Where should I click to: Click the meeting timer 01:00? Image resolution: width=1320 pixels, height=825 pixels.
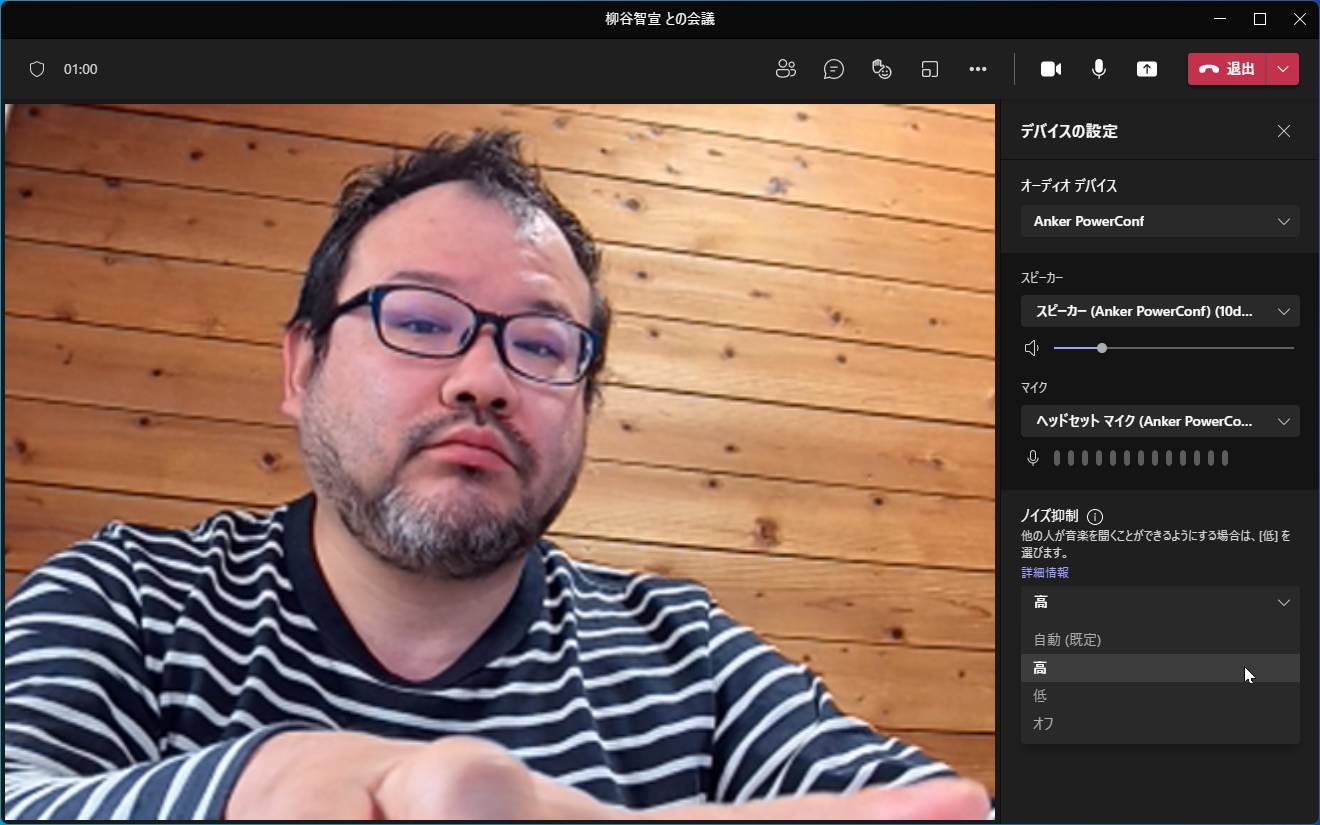click(81, 69)
